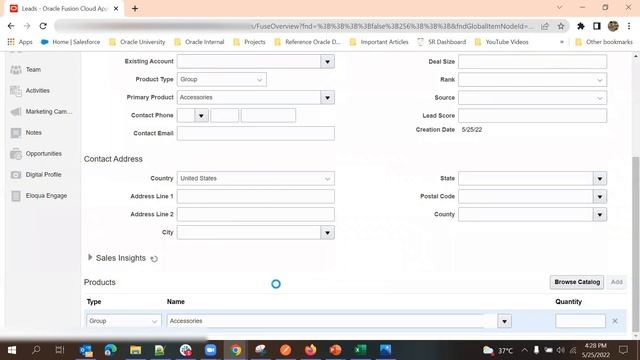The height and width of the screenshot is (360, 640).
Task: Open Windows taskbar search
Action: [36, 350]
